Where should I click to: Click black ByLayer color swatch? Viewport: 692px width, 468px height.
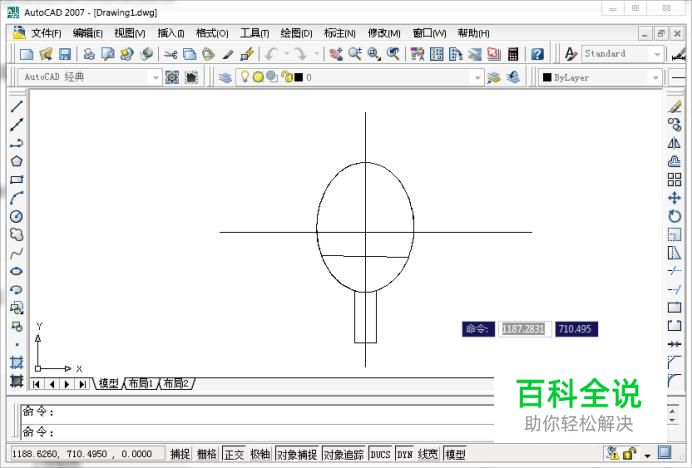coord(547,78)
